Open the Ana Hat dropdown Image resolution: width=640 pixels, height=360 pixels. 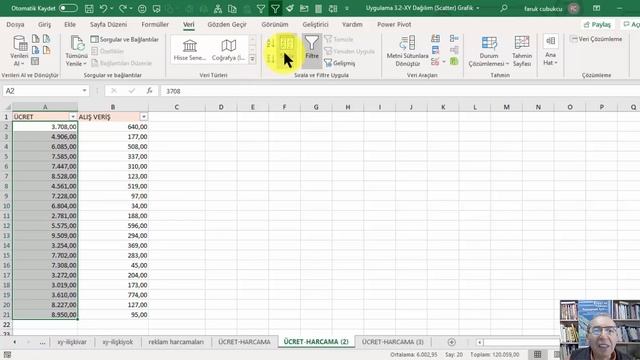550,51
